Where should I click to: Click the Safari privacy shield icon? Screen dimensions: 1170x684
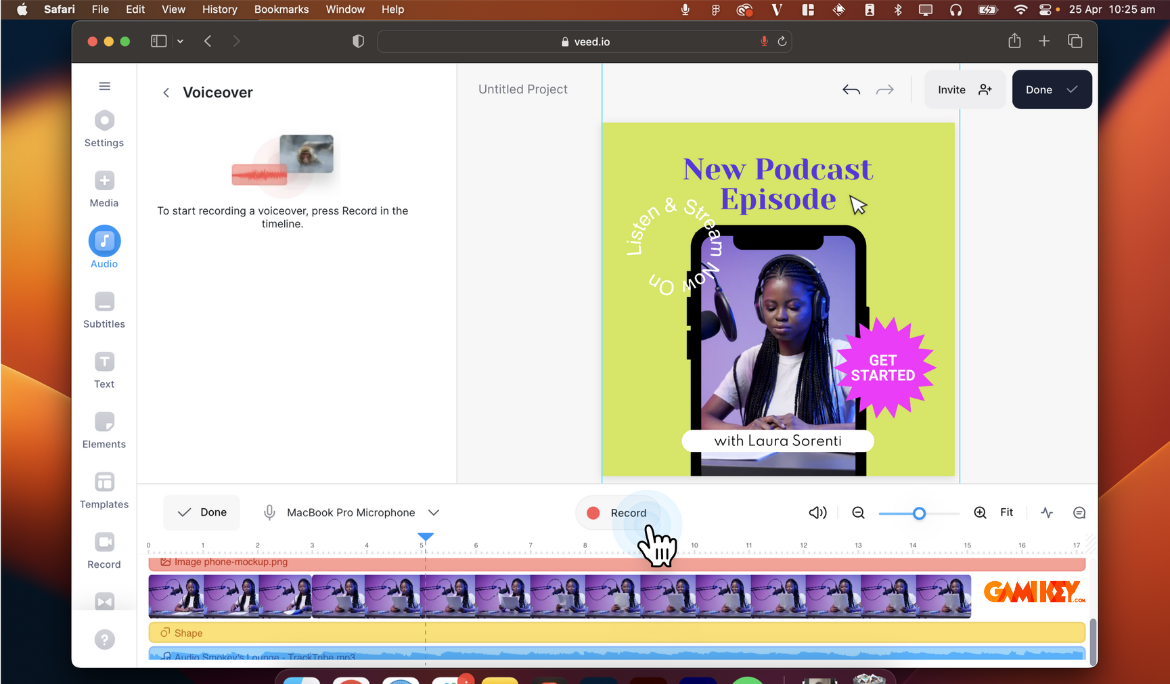(x=358, y=41)
